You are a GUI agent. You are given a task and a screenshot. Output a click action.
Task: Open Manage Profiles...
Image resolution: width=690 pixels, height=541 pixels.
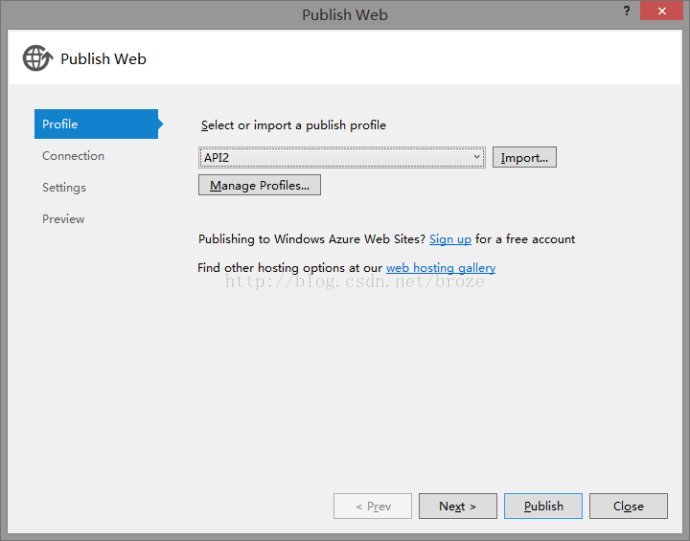259,185
